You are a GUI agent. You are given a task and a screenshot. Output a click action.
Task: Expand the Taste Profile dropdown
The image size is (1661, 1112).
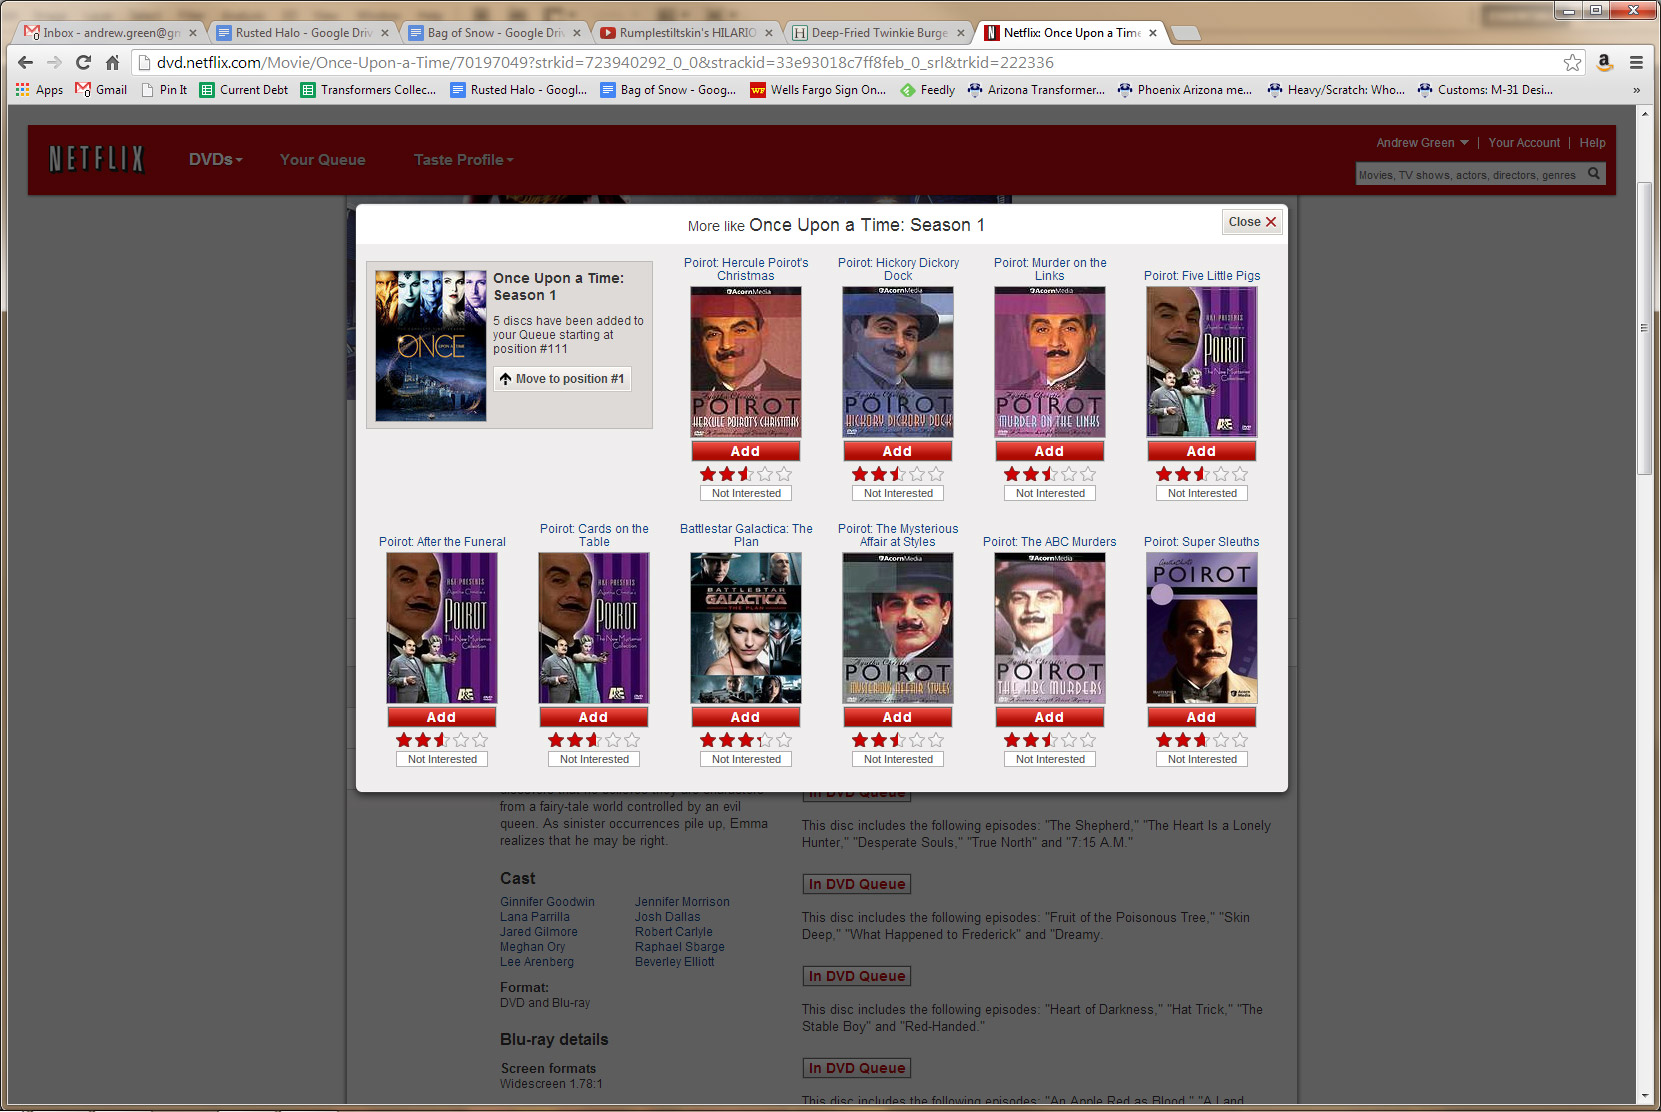click(463, 159)
